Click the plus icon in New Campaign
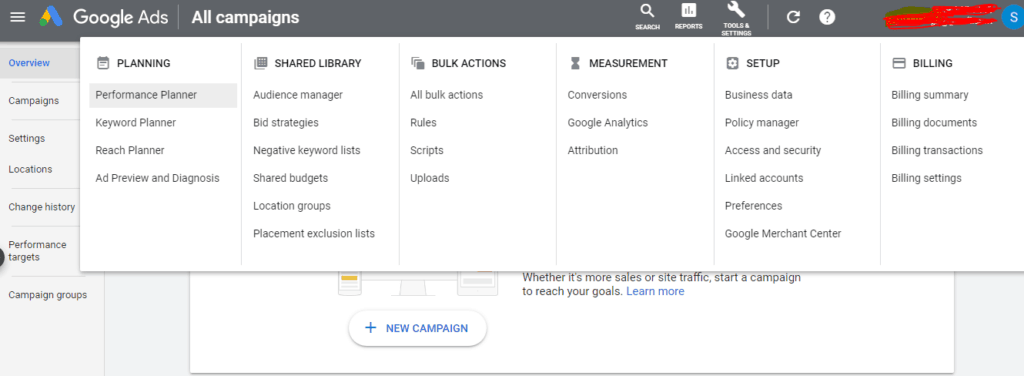Image resolution: width=1024 pixels, height=376 pixels. (x=370, y=328)
